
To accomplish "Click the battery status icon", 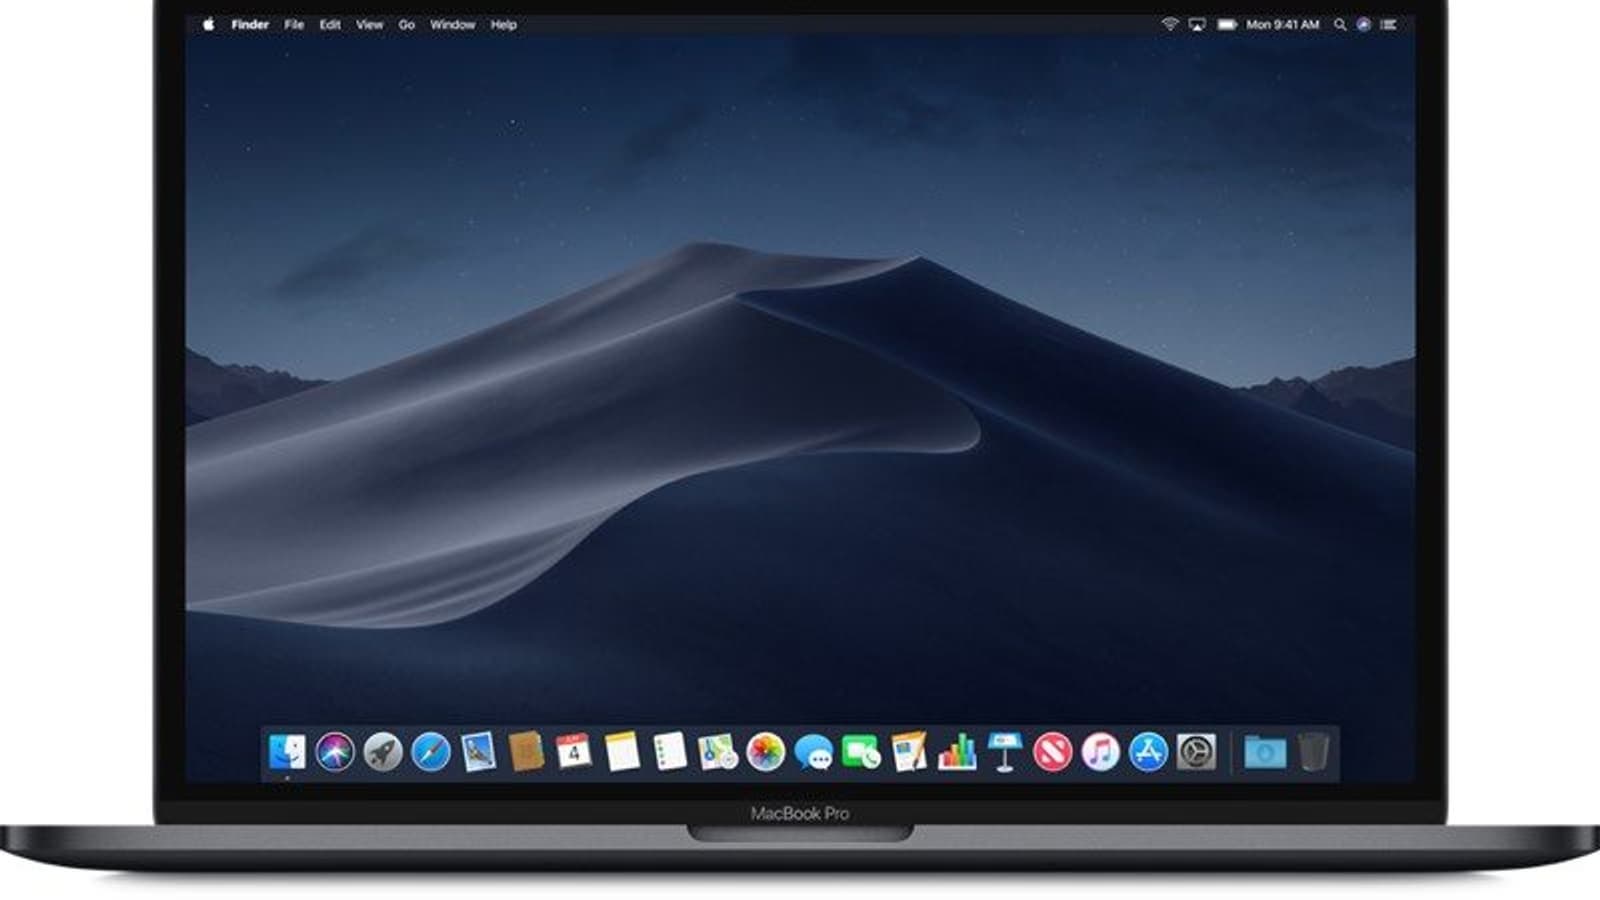I will (x=1227, y=24).
